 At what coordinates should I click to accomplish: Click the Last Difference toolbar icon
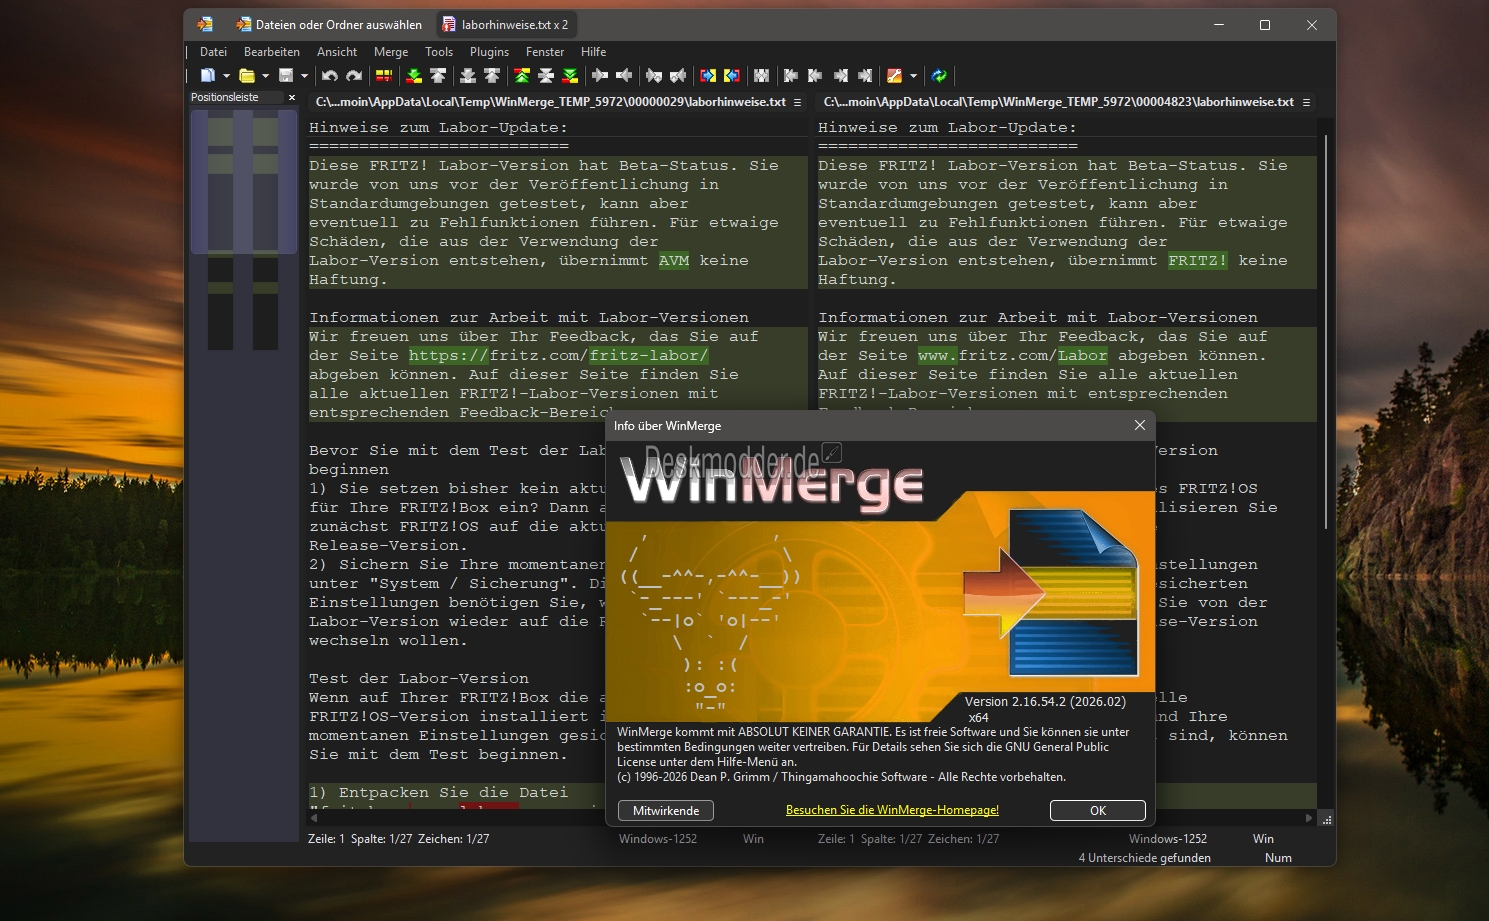point(570,76)
